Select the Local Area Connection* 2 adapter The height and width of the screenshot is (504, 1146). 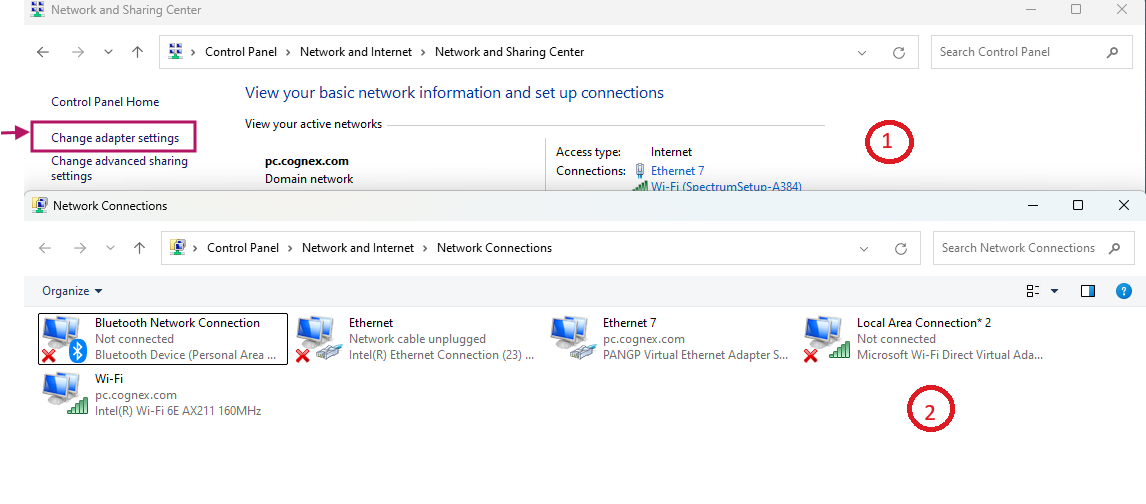(826, 339)
